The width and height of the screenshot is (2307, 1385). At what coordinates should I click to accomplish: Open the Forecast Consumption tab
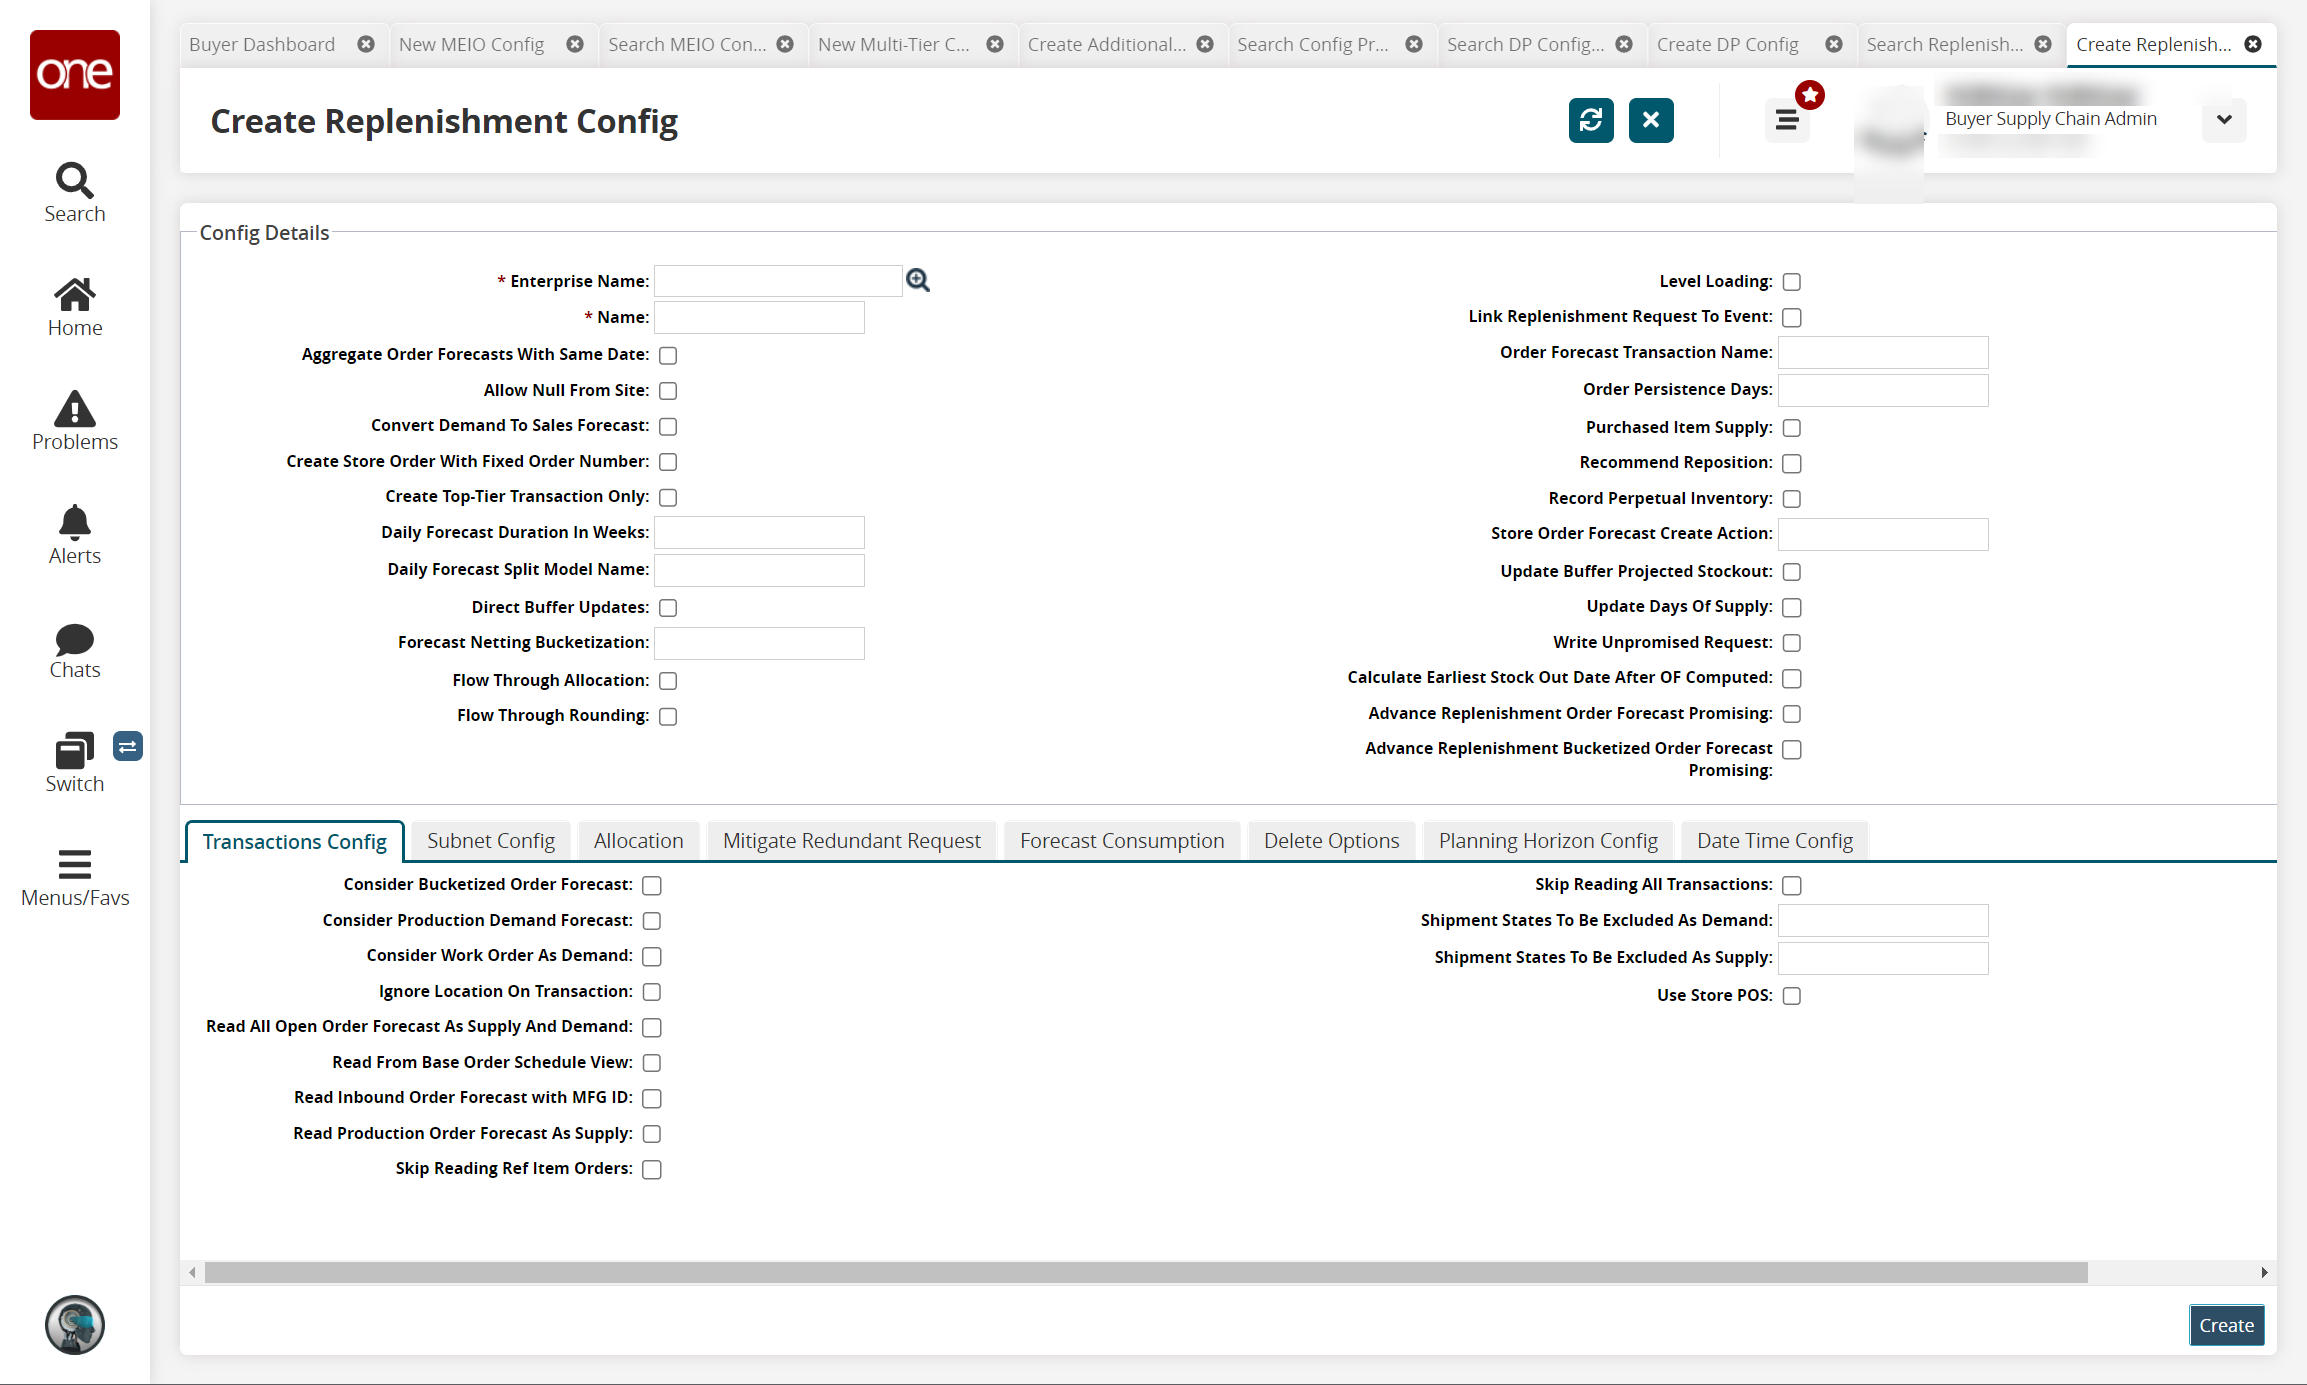(1121, 841)
